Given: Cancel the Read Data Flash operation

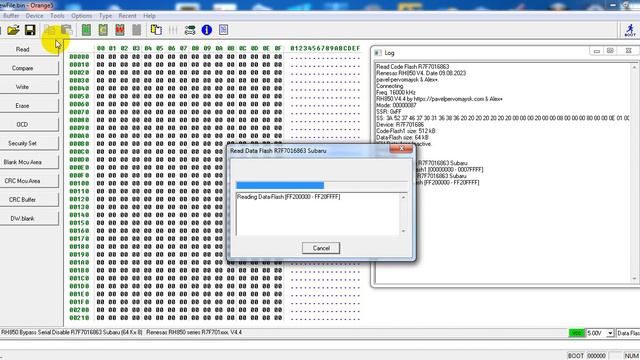Looking at the screenshot, I should coord(321,248).
